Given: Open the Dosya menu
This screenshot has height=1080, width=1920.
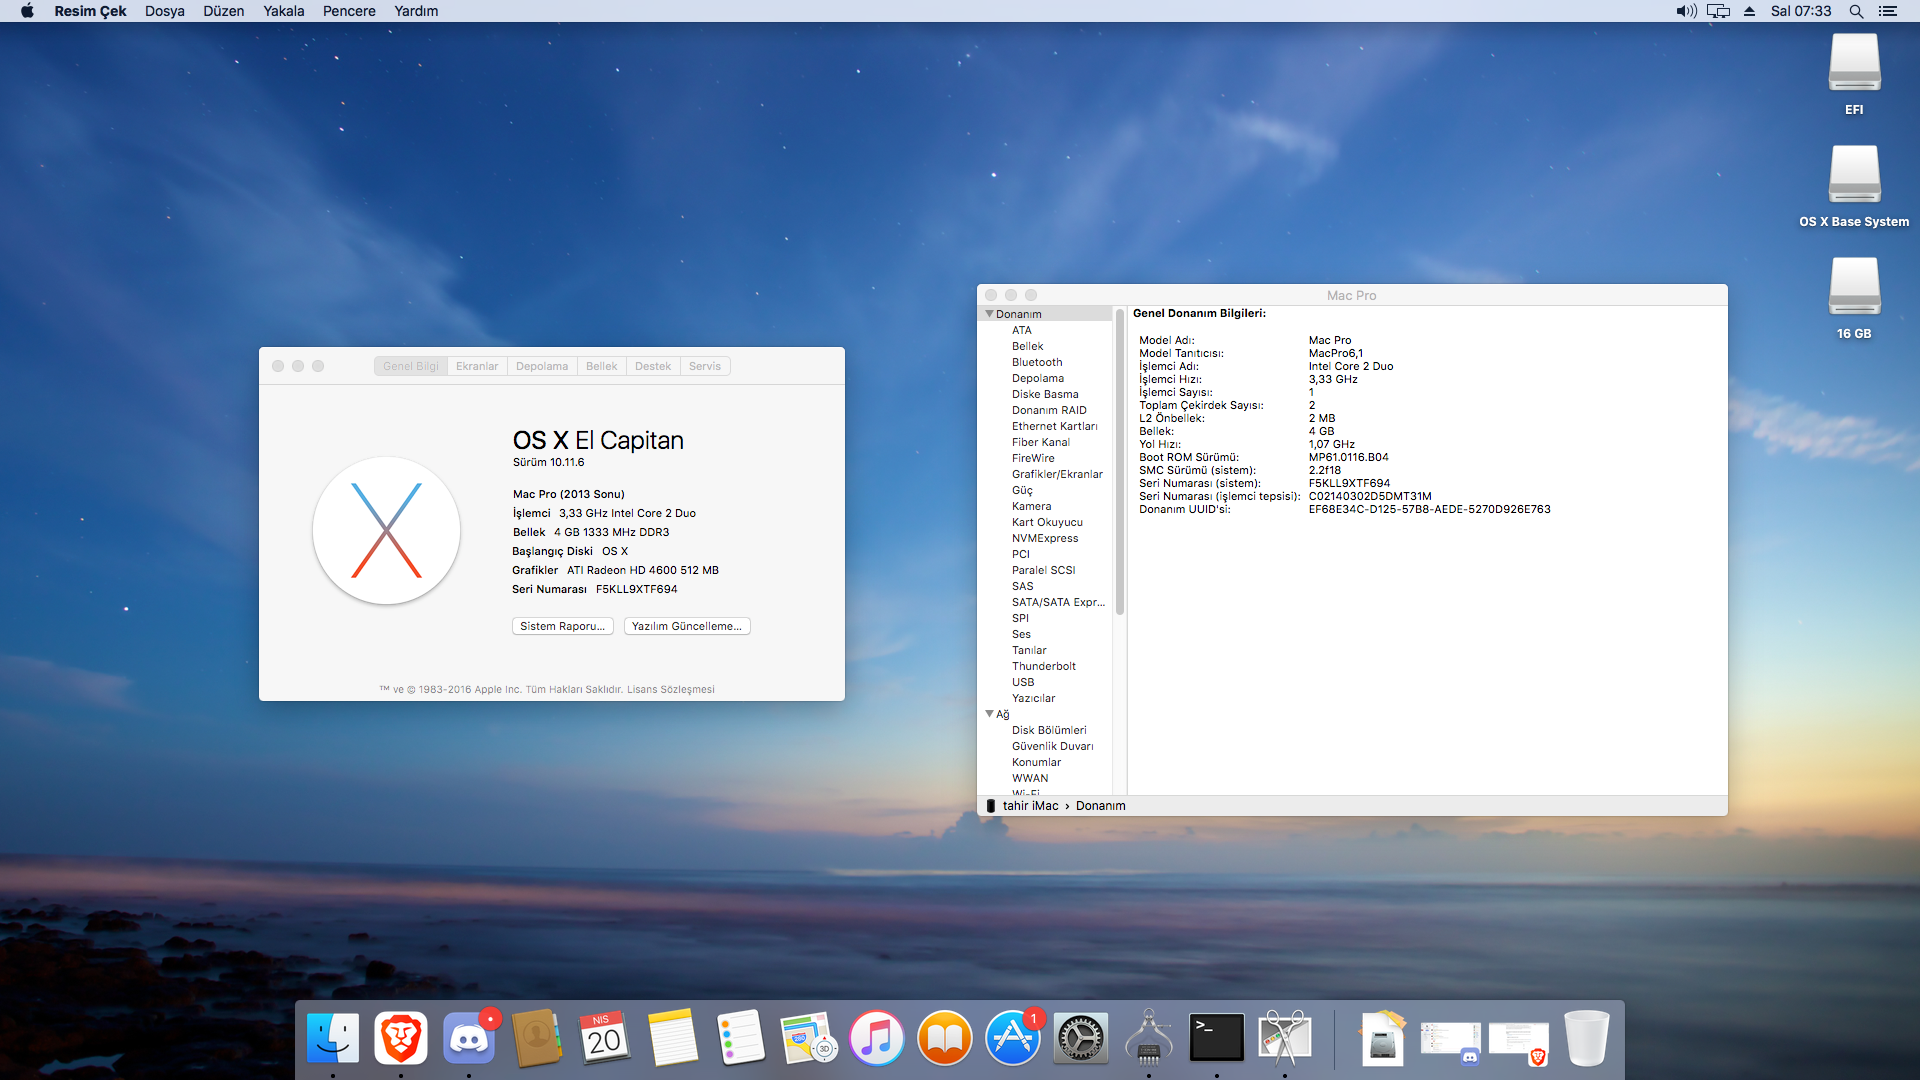Looking at the screenshot, I should tap(165, 11).
